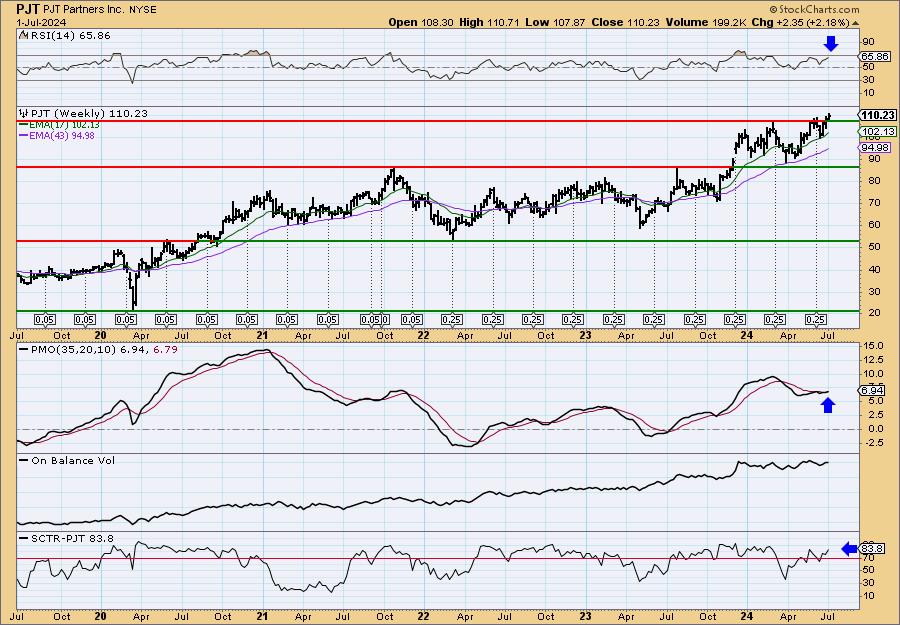Click year 21 on price chart time axis
900x625 pixels.
(262, 335)
